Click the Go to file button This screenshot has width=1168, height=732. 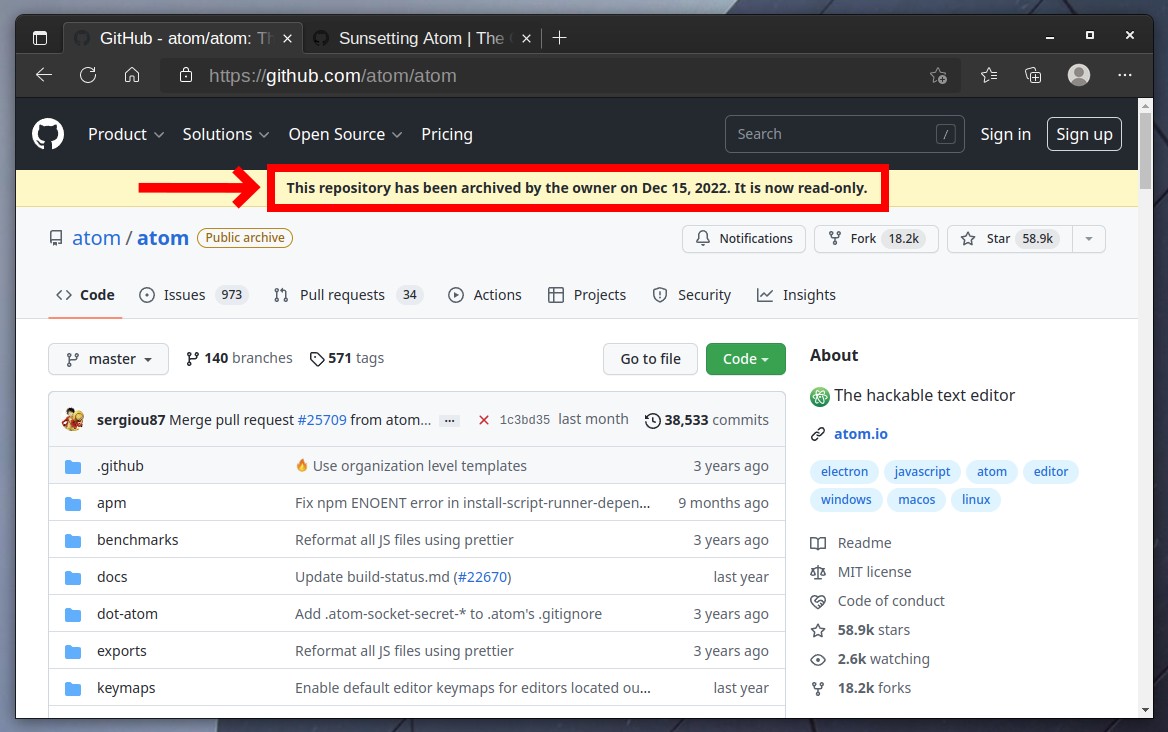click(x=650, y=359)
